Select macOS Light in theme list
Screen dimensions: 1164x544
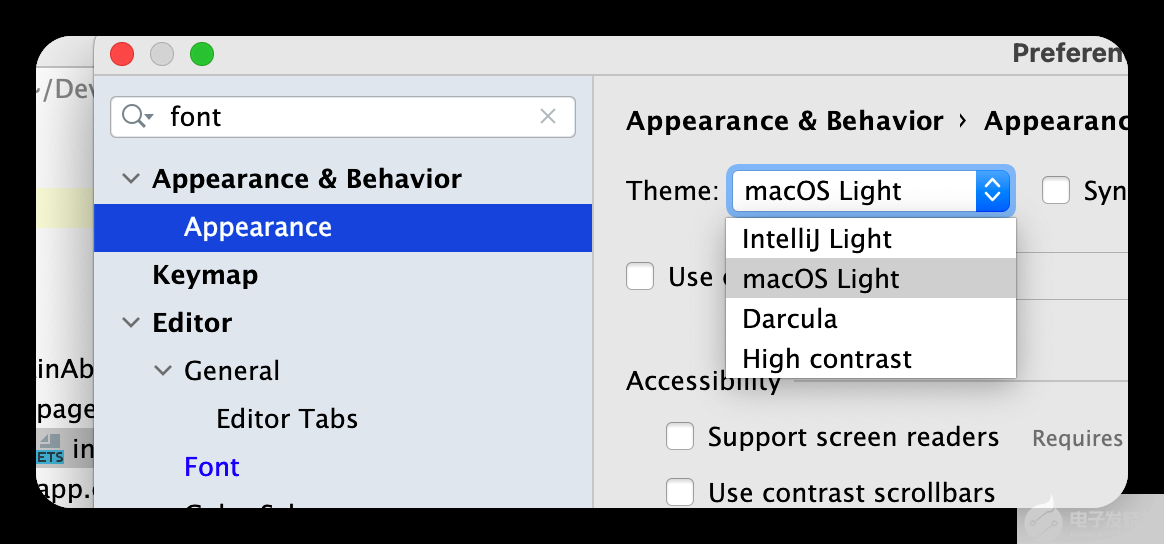821,279
